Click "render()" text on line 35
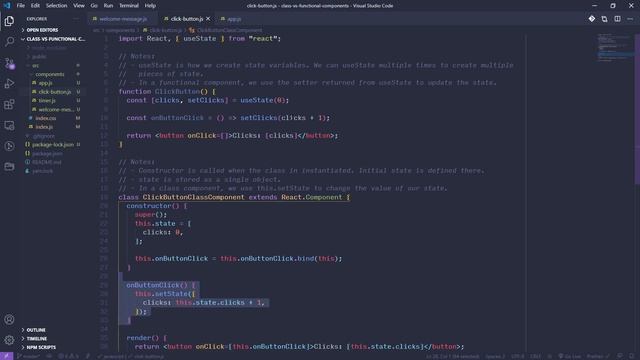640x360 pixels. 142,338
